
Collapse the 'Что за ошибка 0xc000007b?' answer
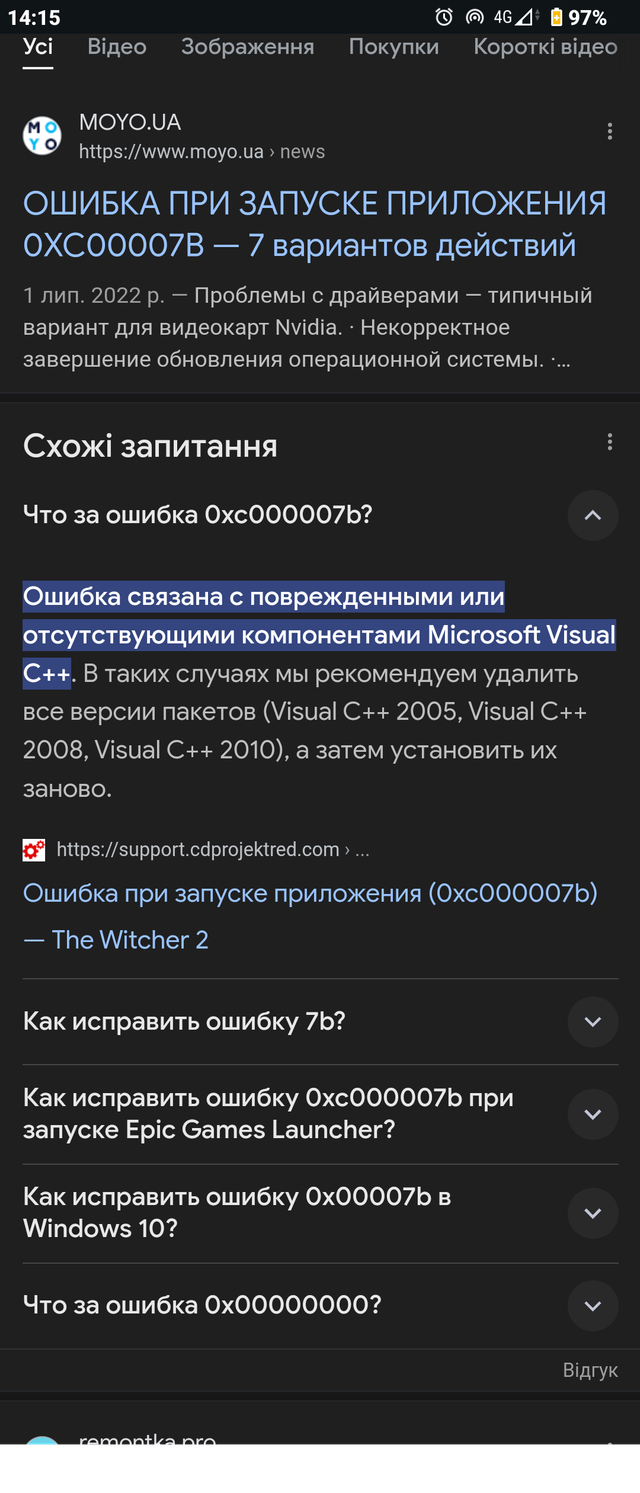(593, 515)
